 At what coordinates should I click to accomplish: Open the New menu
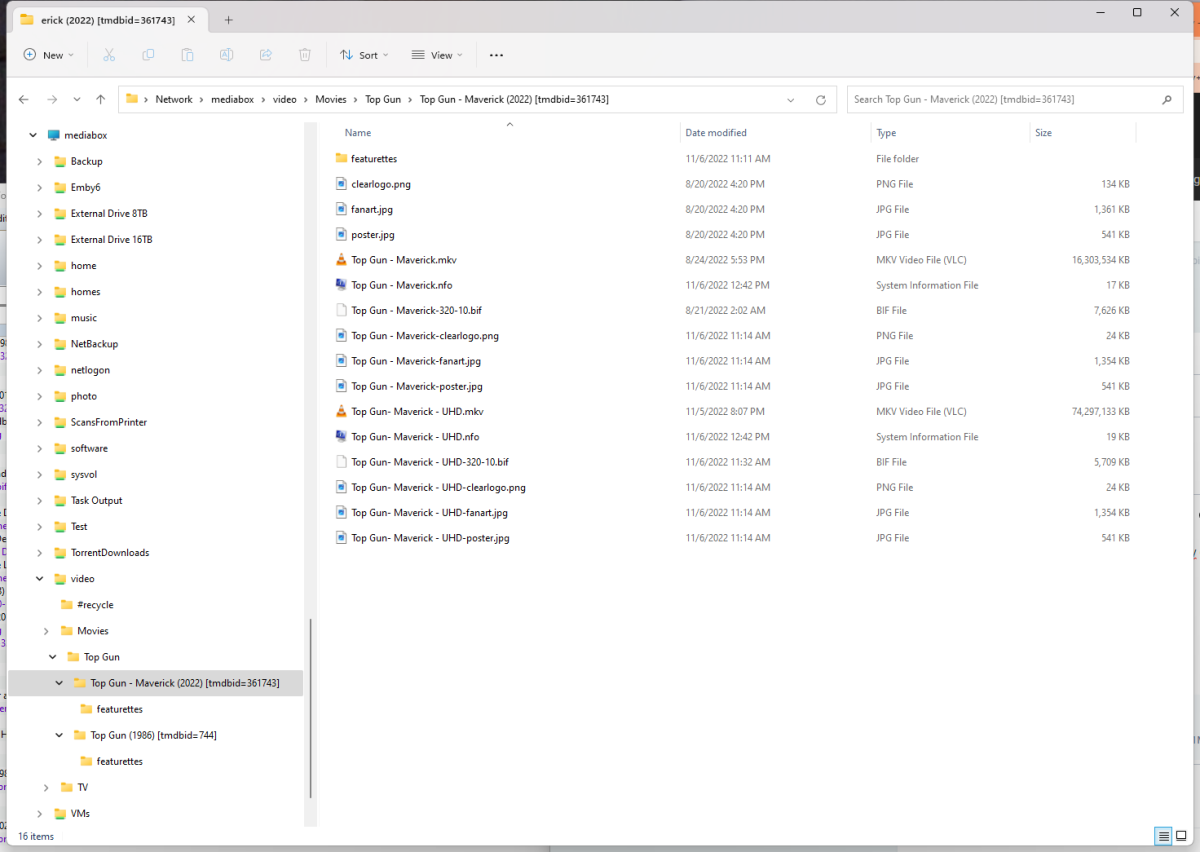click(48, 55)
